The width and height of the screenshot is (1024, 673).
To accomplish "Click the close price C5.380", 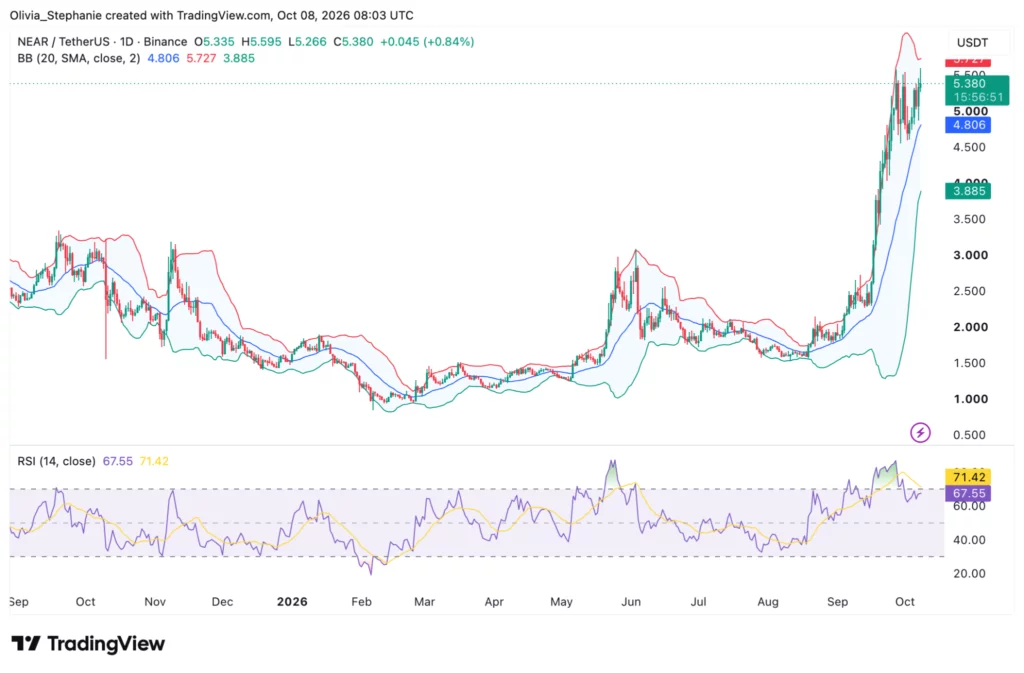I will [x=353, y=42].
